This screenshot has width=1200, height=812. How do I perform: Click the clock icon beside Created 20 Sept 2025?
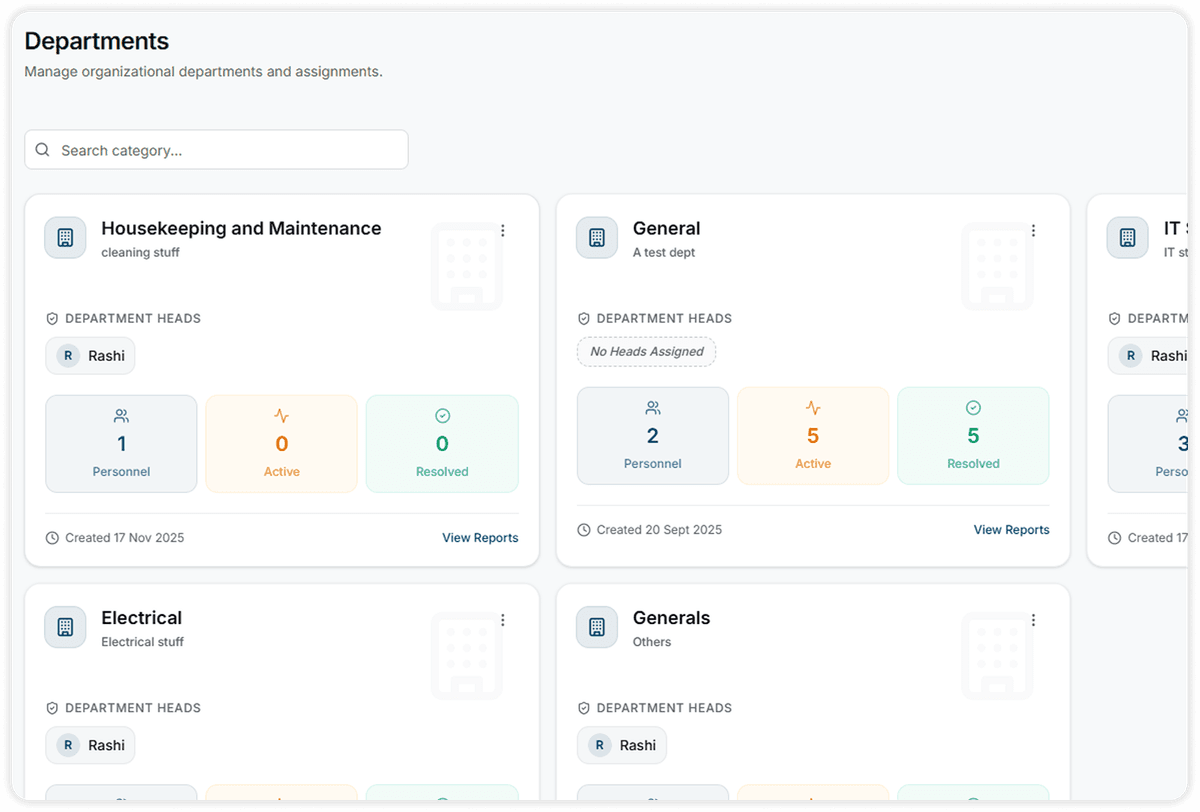[x=584, y=530]
